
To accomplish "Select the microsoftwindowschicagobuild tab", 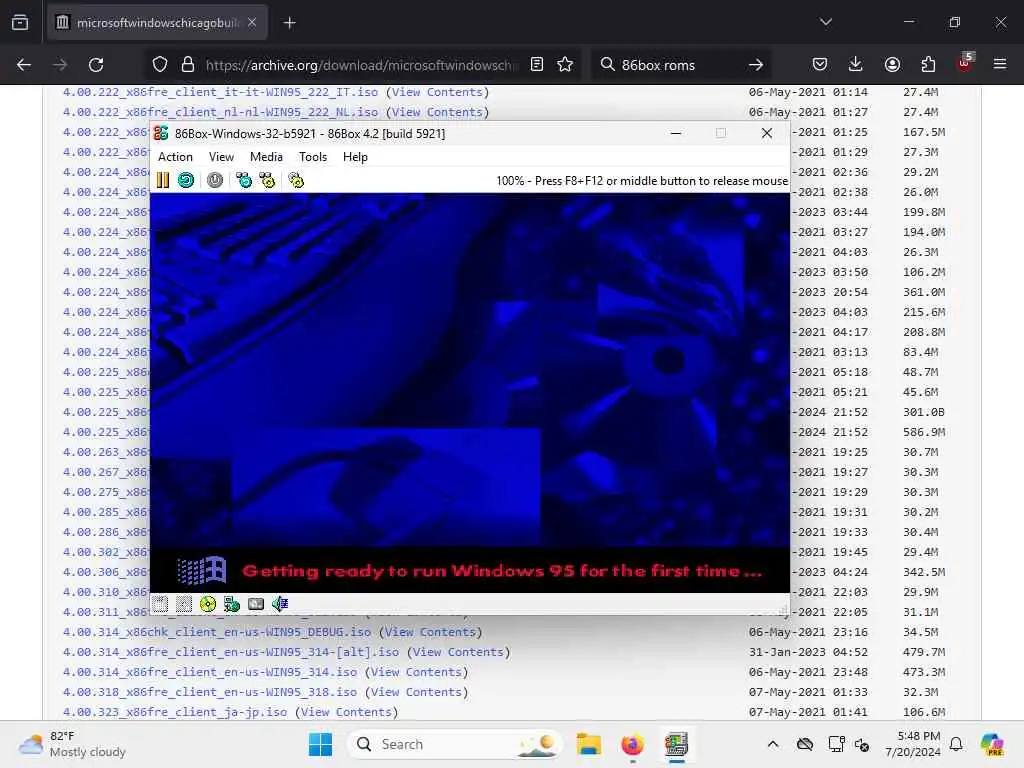I will (x=157, y=23).
